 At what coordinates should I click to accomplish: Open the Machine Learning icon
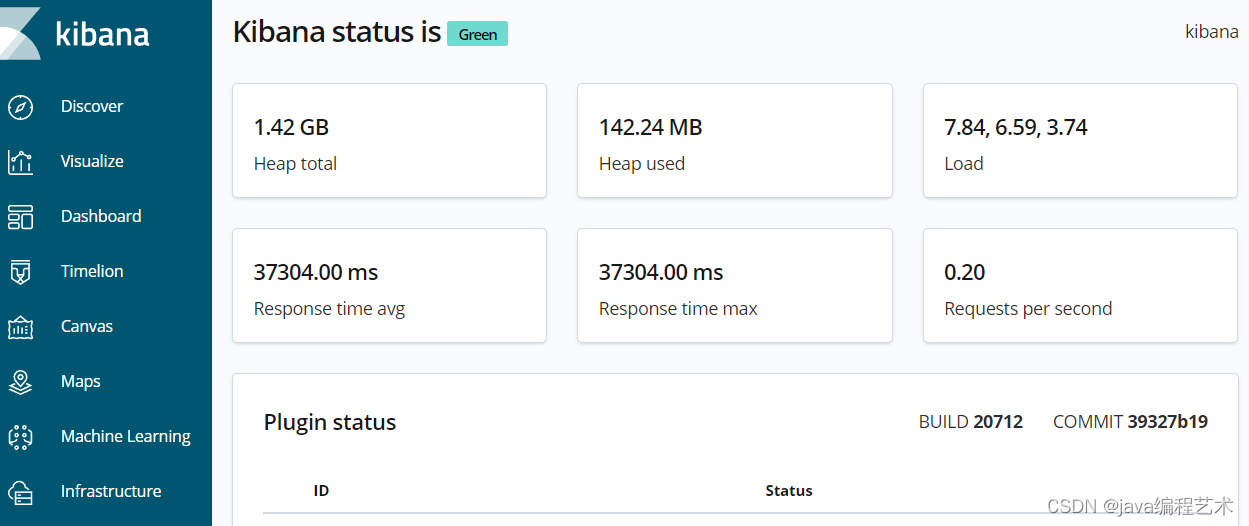click(x=20, y=437)
